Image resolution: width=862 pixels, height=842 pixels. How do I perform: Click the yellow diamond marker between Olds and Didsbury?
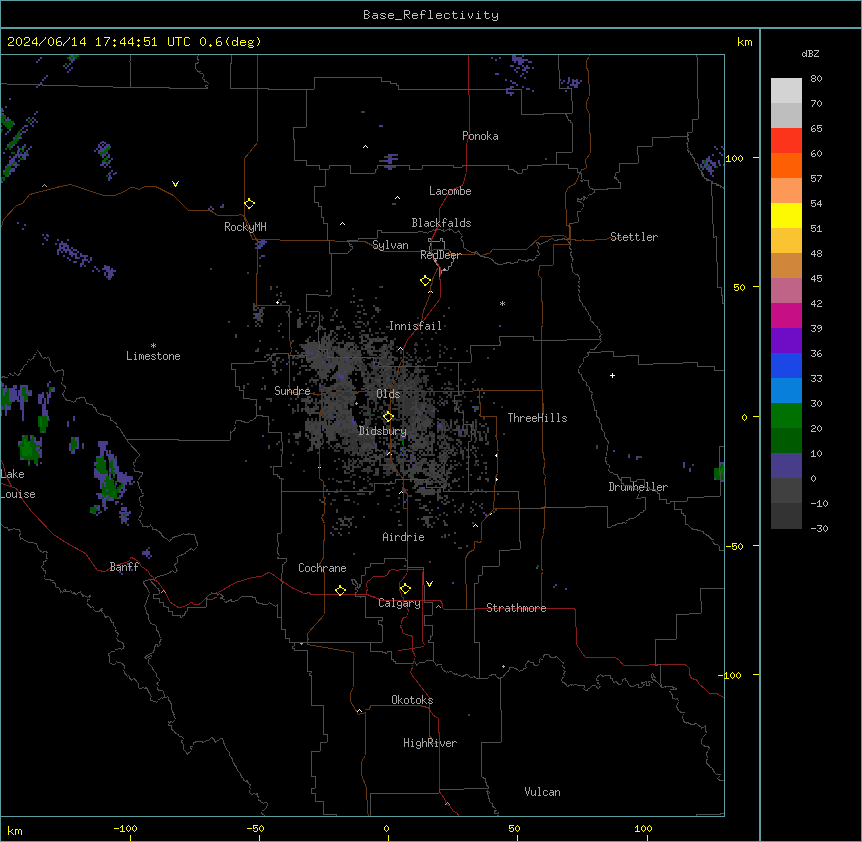click(388, 417)
